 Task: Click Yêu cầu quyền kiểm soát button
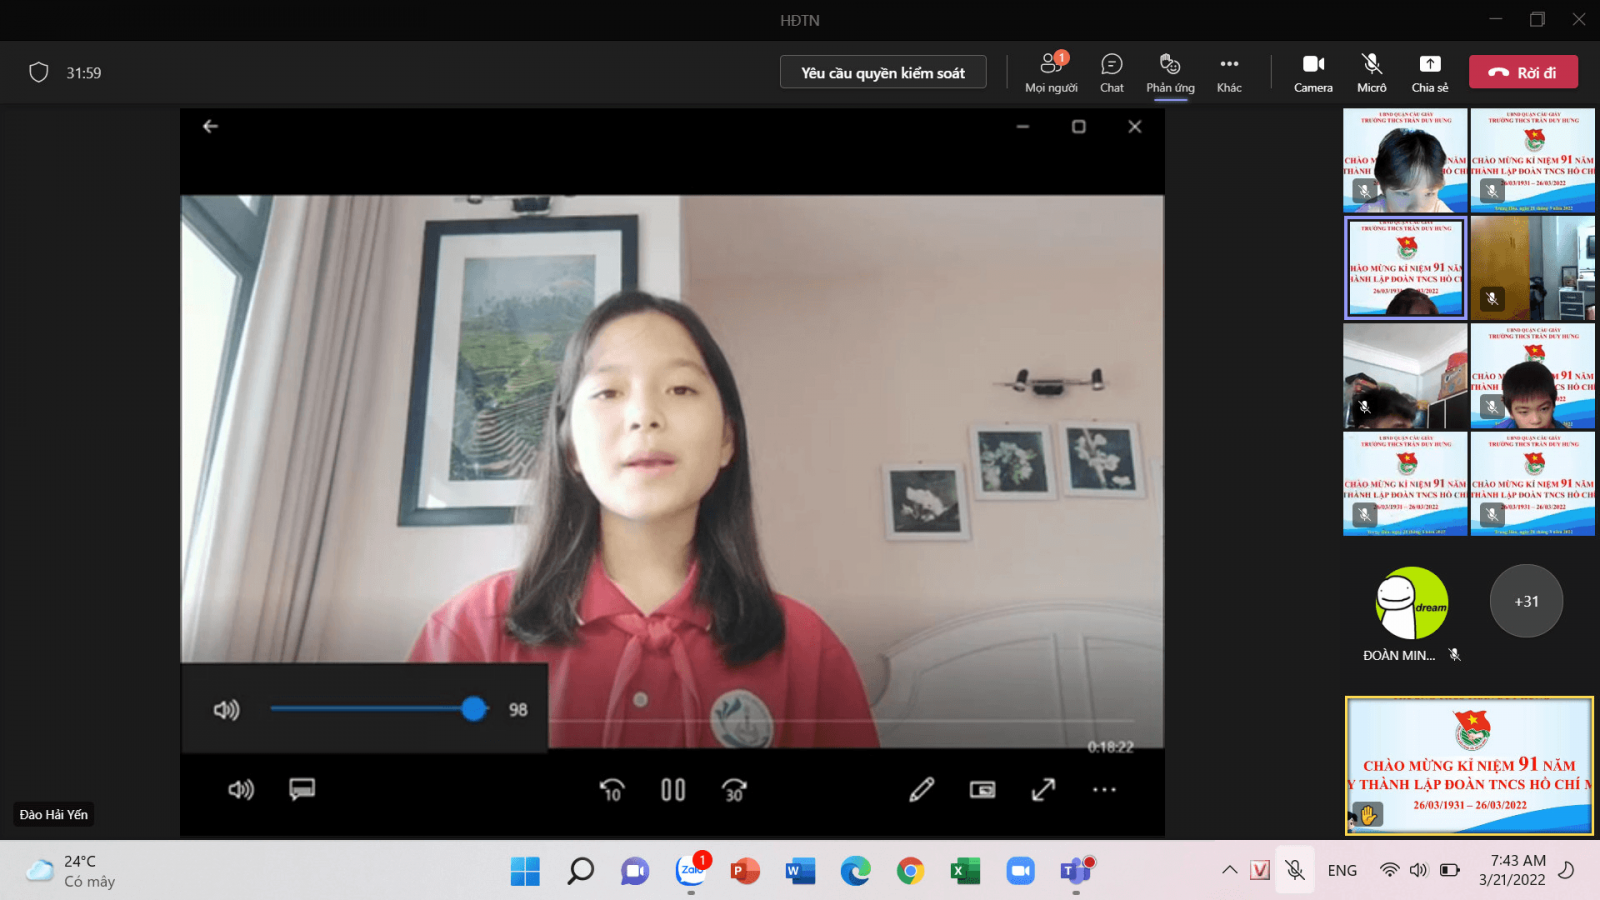pos(882,73)
